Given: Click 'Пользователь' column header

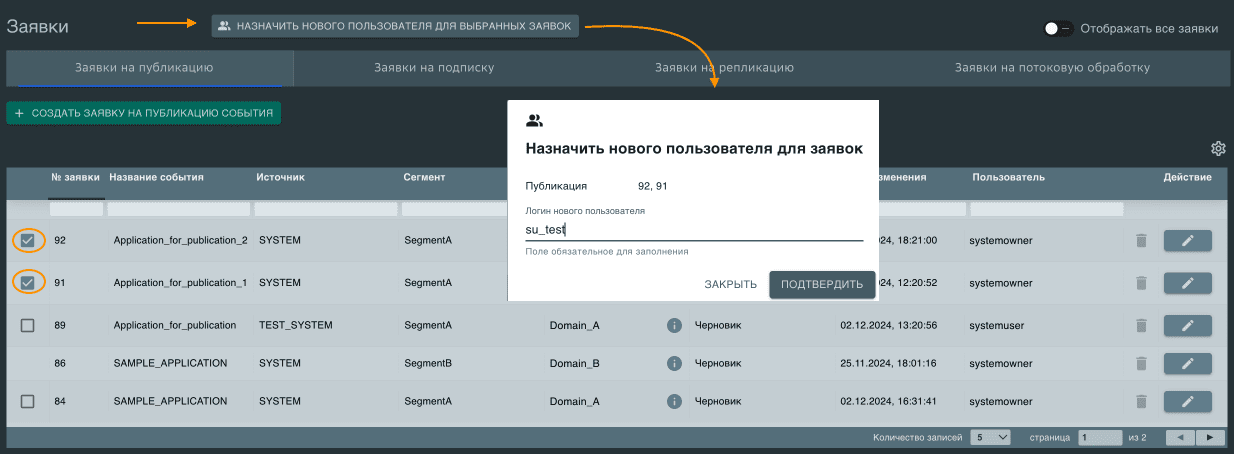Looking at the screenshot, I should pyautogui.click(x=1008, y=177).
